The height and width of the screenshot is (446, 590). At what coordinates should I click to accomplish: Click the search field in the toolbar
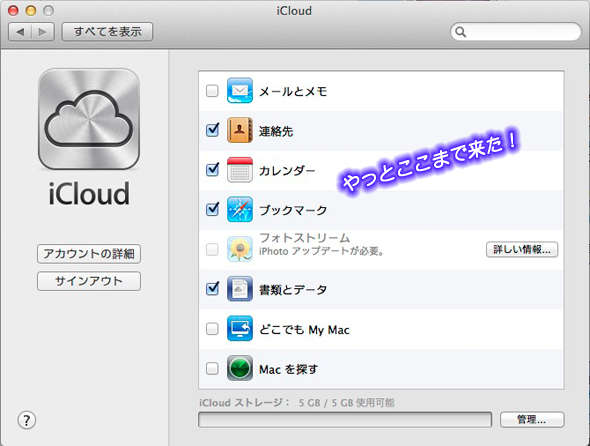tap(516, 32)
